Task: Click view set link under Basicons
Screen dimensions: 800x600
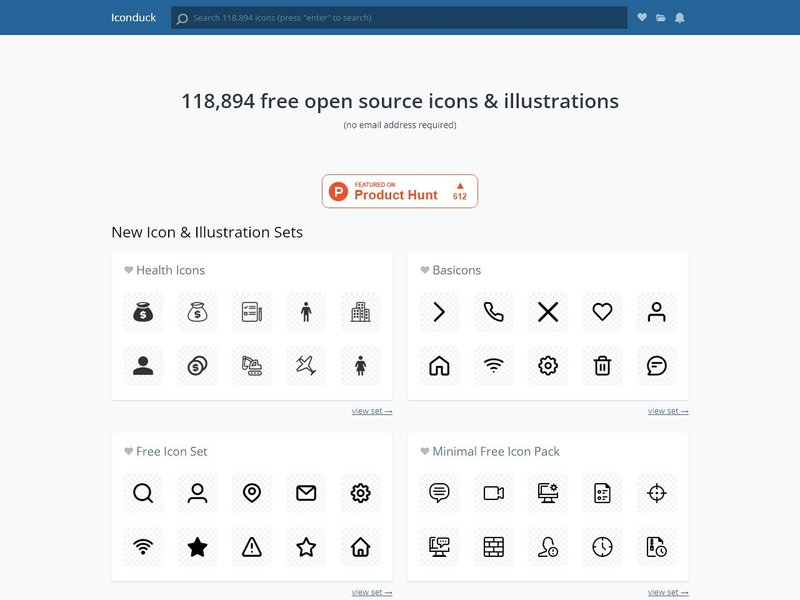Action: [x=668, y=411]
